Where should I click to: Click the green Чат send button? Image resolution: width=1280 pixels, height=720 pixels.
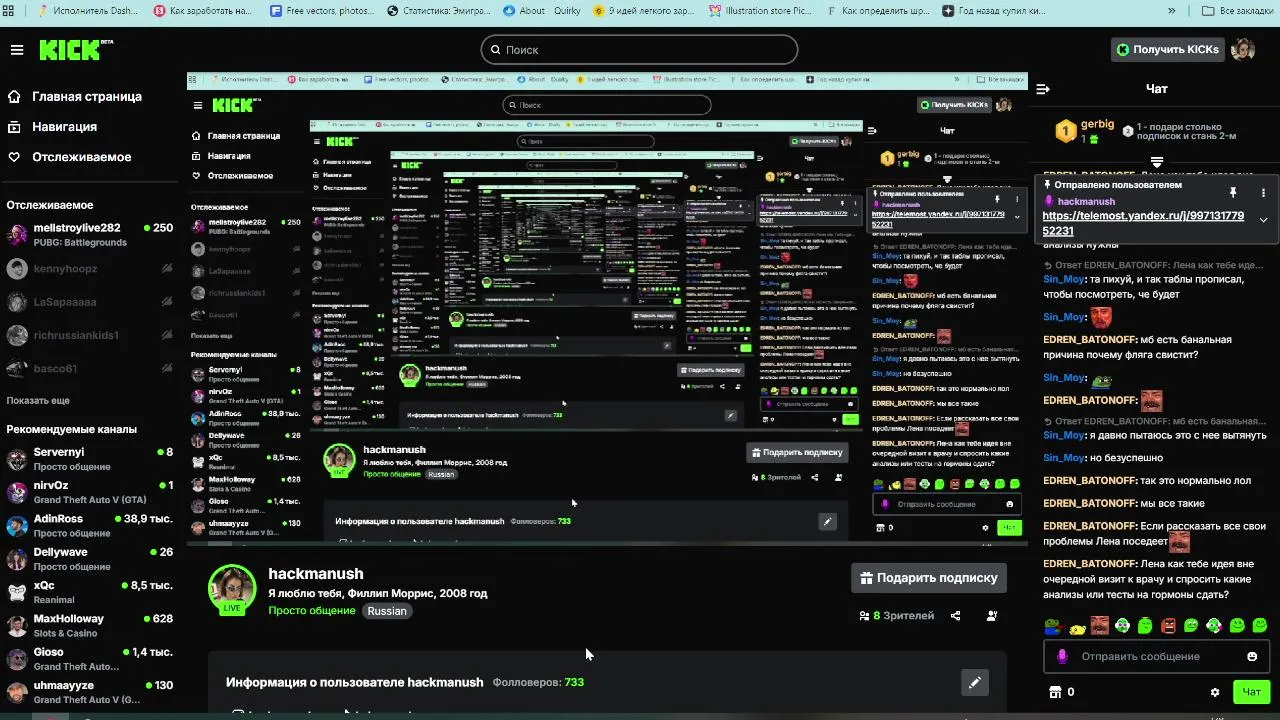point(1251,691)
